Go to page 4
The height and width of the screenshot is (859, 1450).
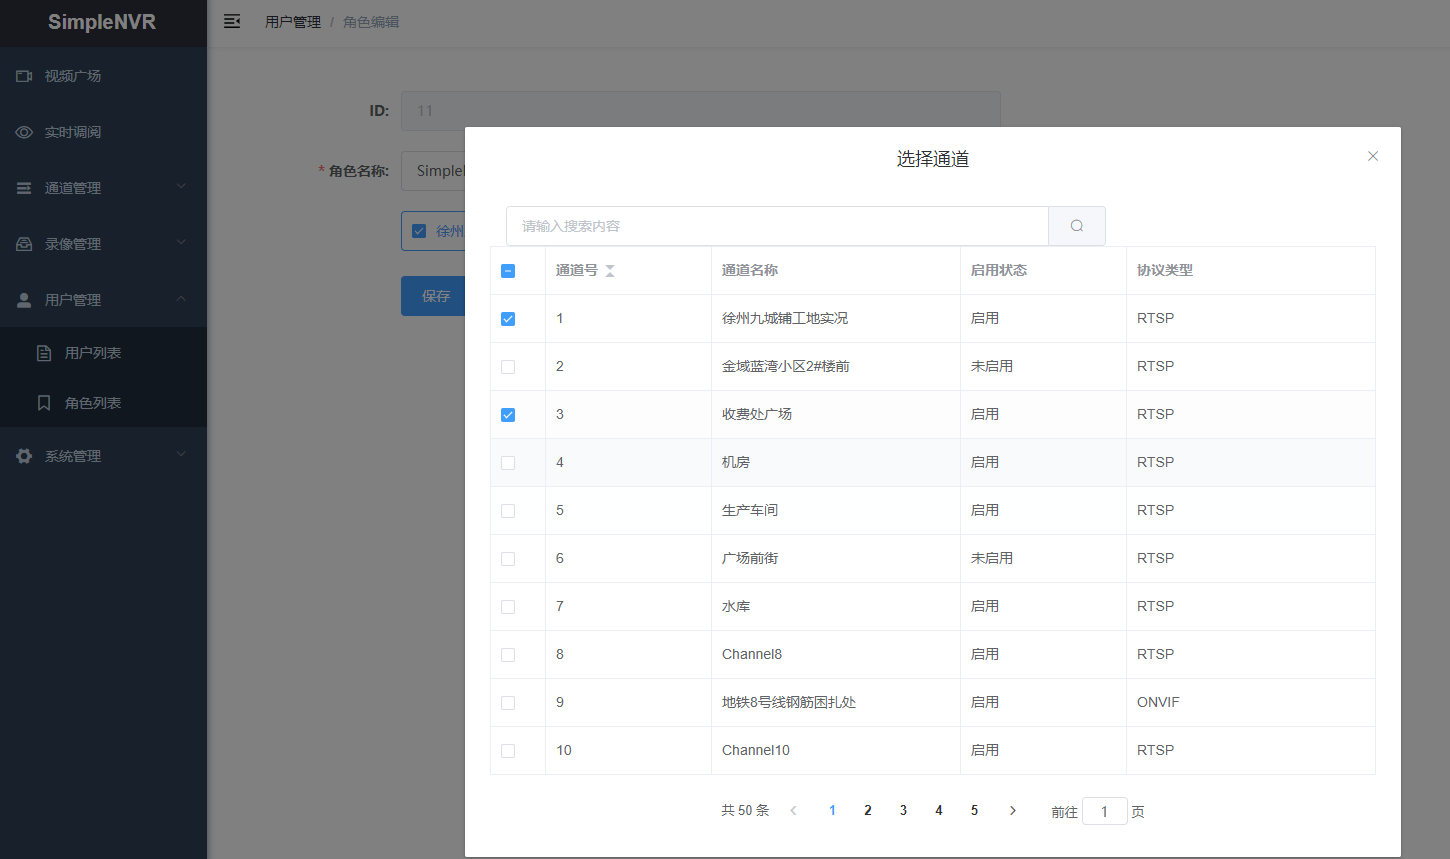939,811
